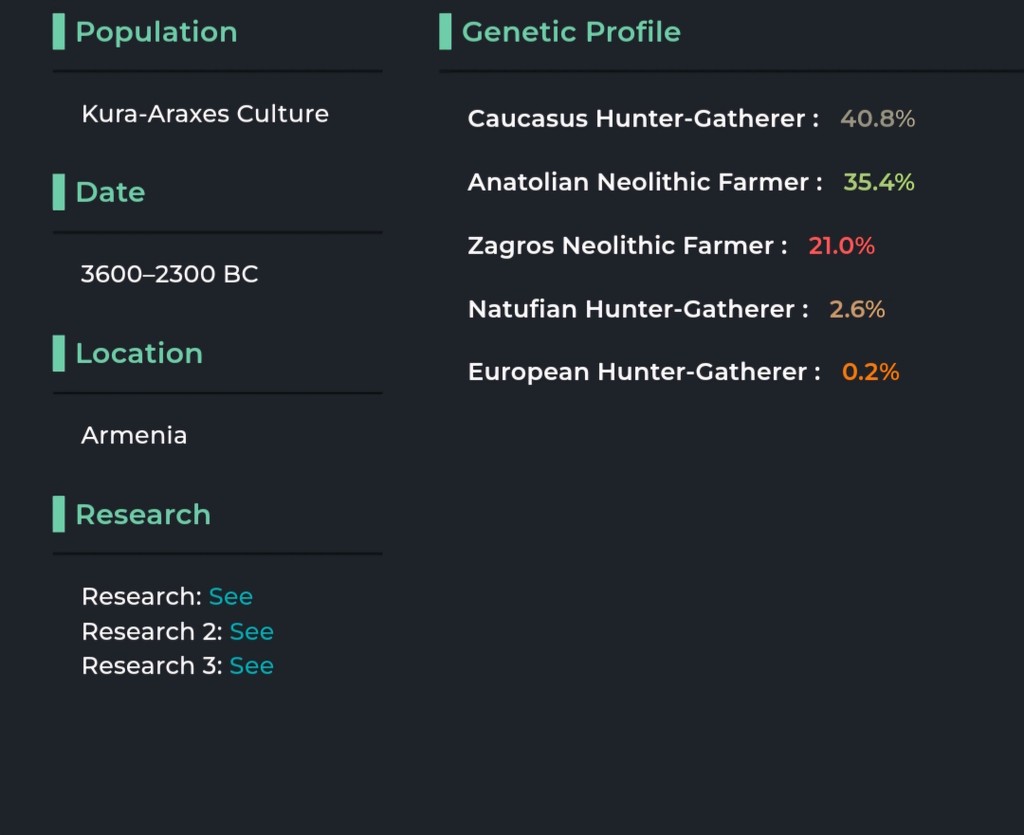The height and width of the screenshot is (835, 1024).
Task: Click the green 35.4% value
Action: [x=878, y=182]
